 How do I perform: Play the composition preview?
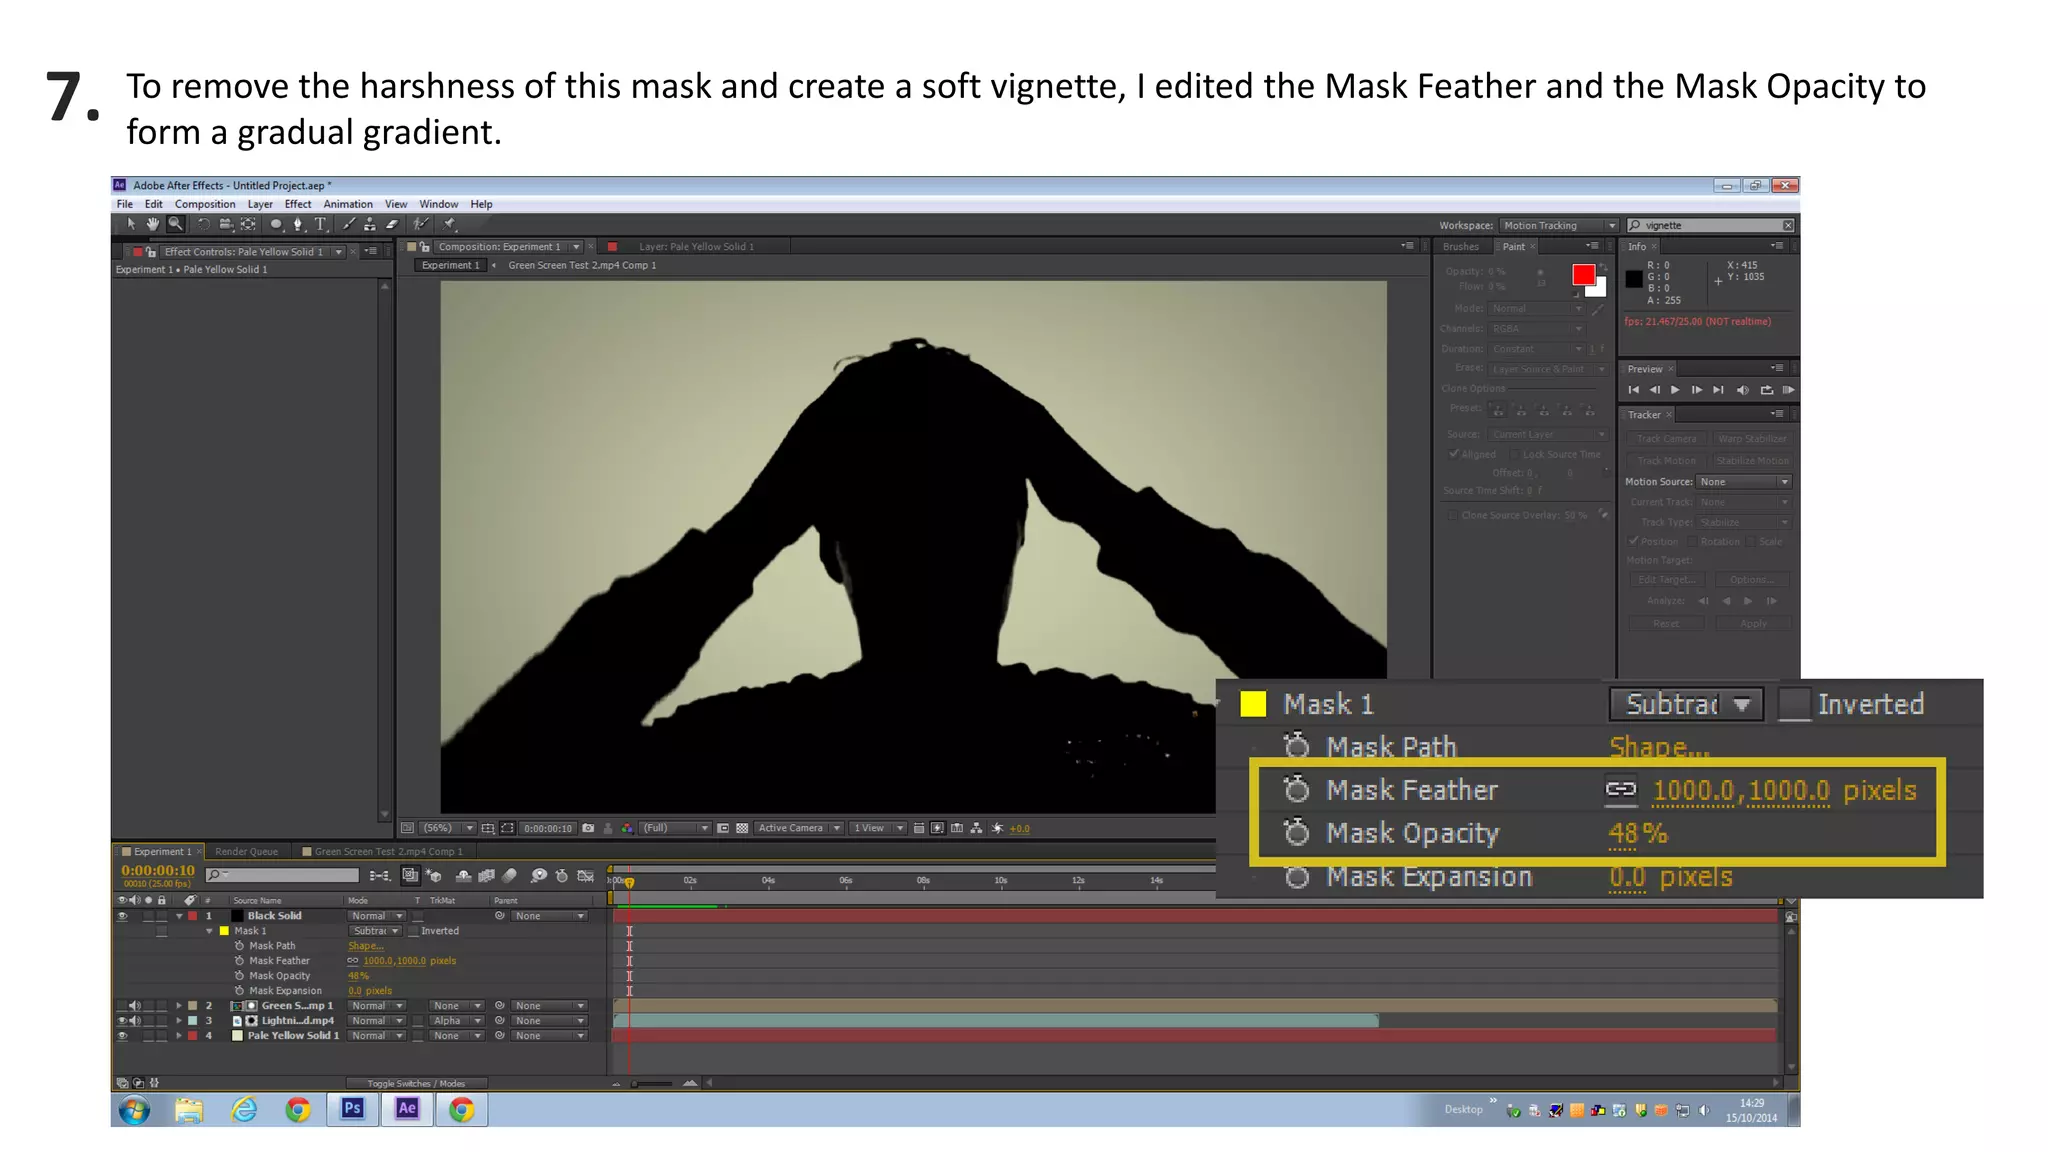pos(1675,390)
